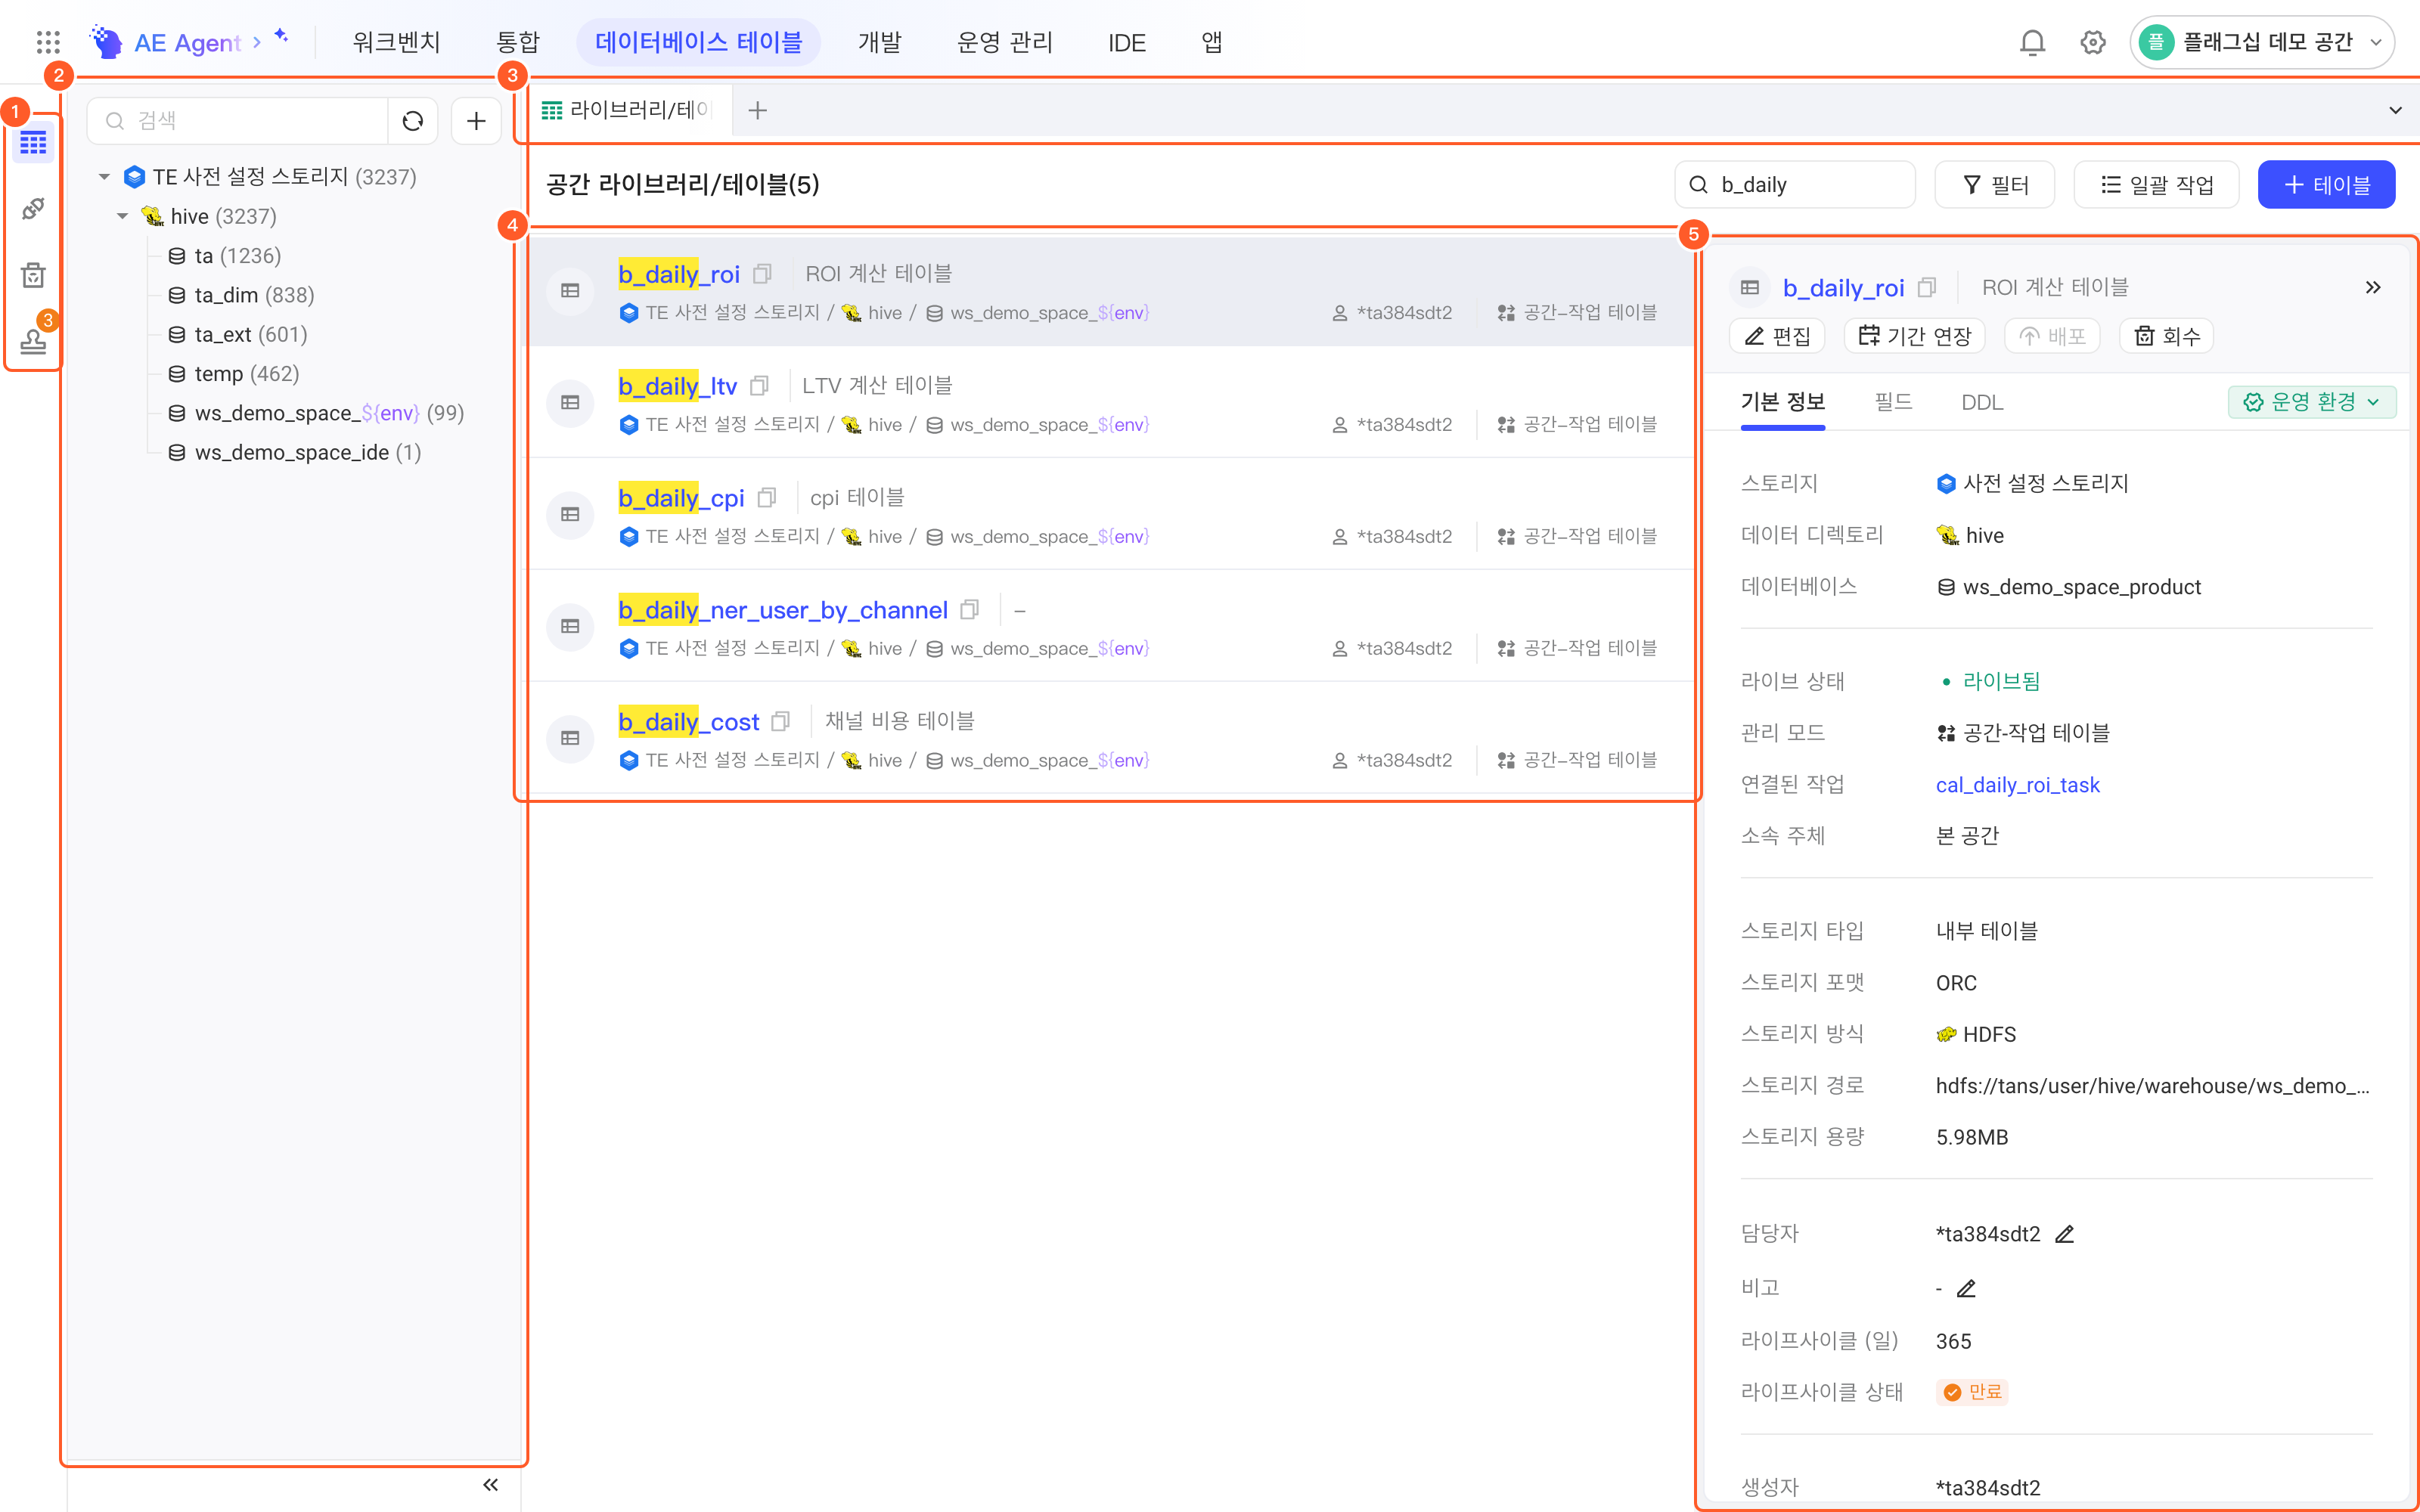This screenshot has height=1512, width=2420.
Task: Copy the b_daily_cpi table name
Action: point(767,497)
